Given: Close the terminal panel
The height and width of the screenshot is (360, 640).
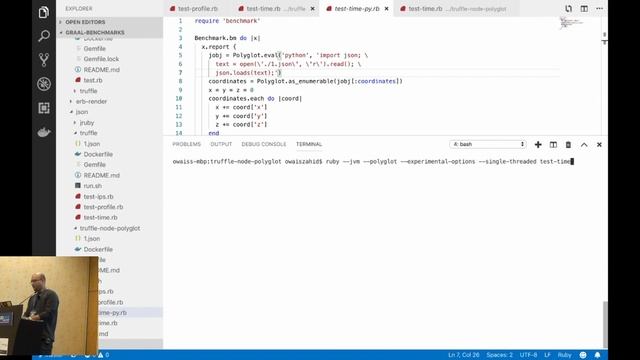Looking at the screenshot, I should point(599,144).
